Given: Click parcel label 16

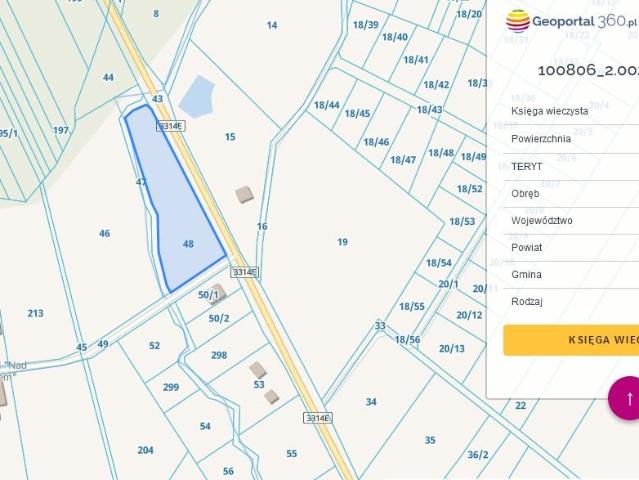Looking at the screenshot, I should [262, 226].
